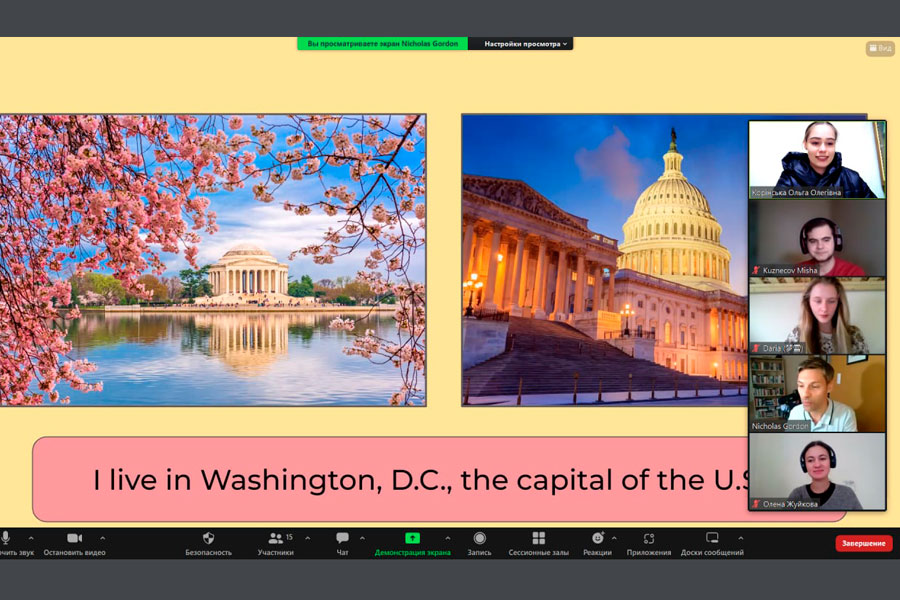
Task: Click the microphone mute icon
Action: click(5, 538)
